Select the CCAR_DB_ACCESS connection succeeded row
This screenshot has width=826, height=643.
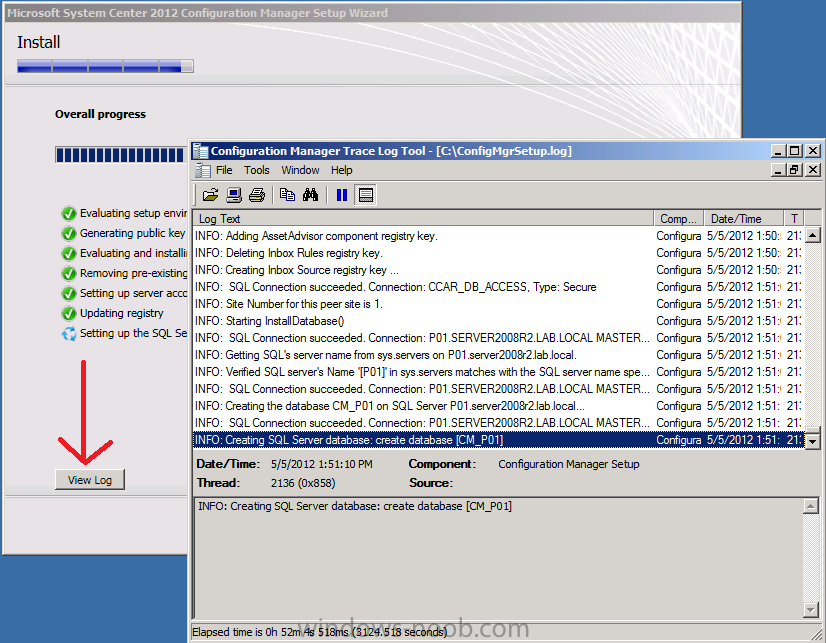coord(499,287)
